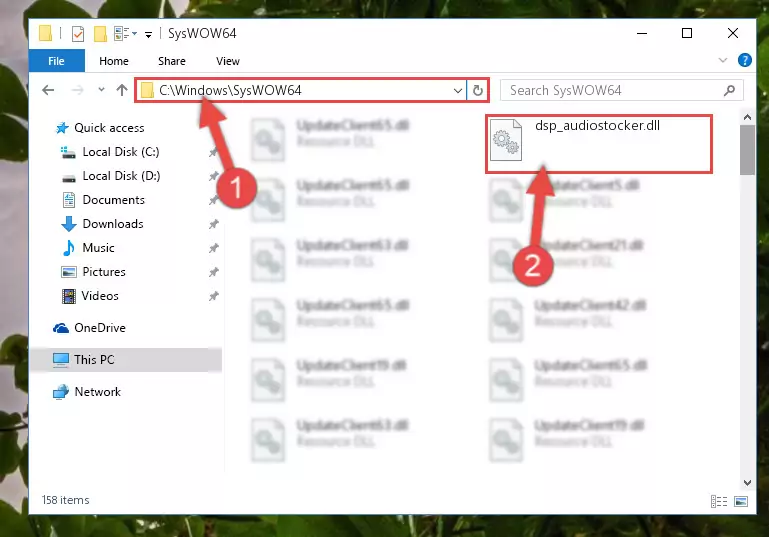Click the Properties icon in the title bar
Screen dimensions: 769x537
click(77, 34)
